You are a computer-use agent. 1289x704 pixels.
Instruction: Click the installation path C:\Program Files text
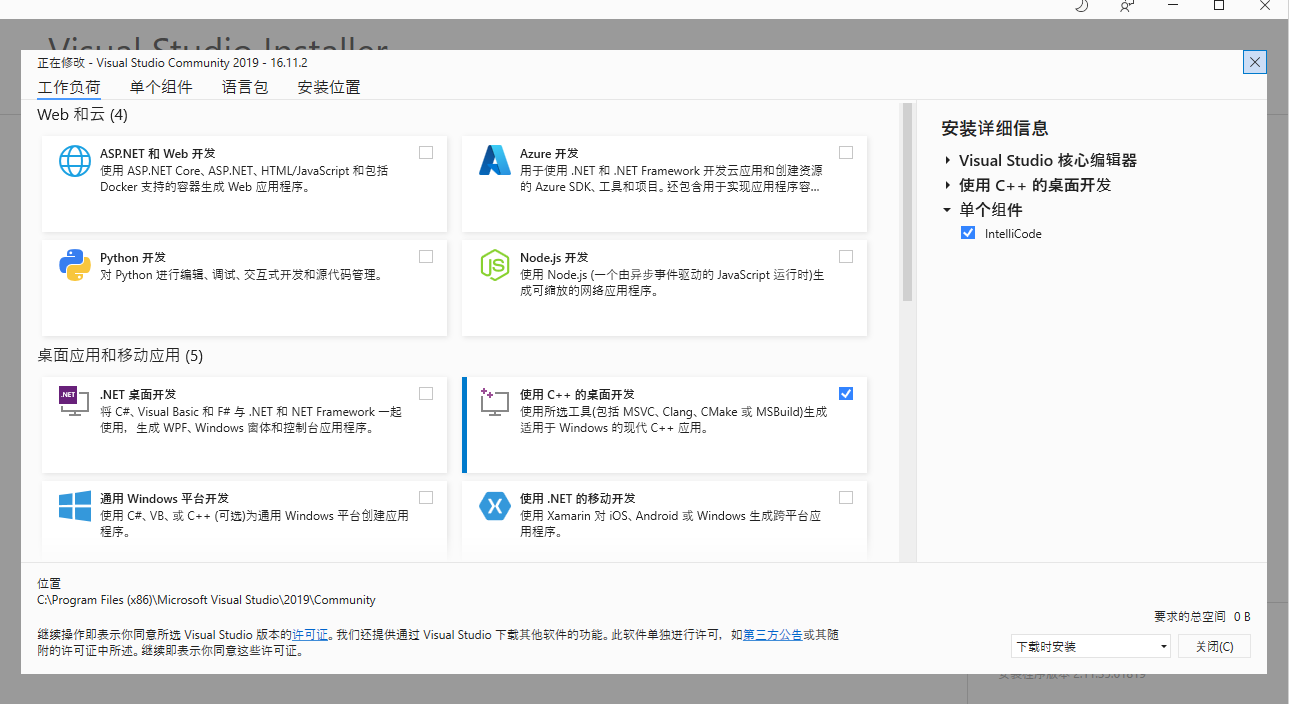(x=206, y=600)
